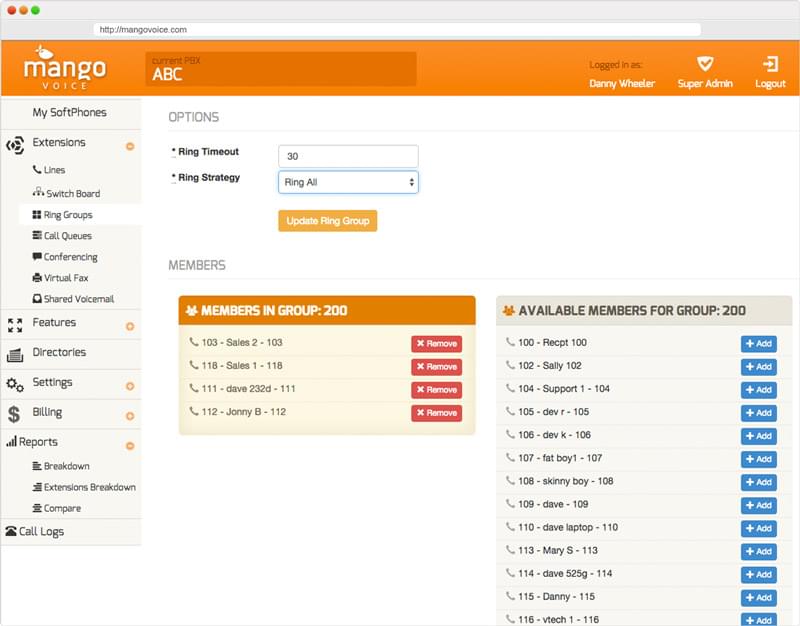The height and width of the screenshot is (626, 800).
Task: Click the Settings gears icon
Action: (x=15, y=384)
